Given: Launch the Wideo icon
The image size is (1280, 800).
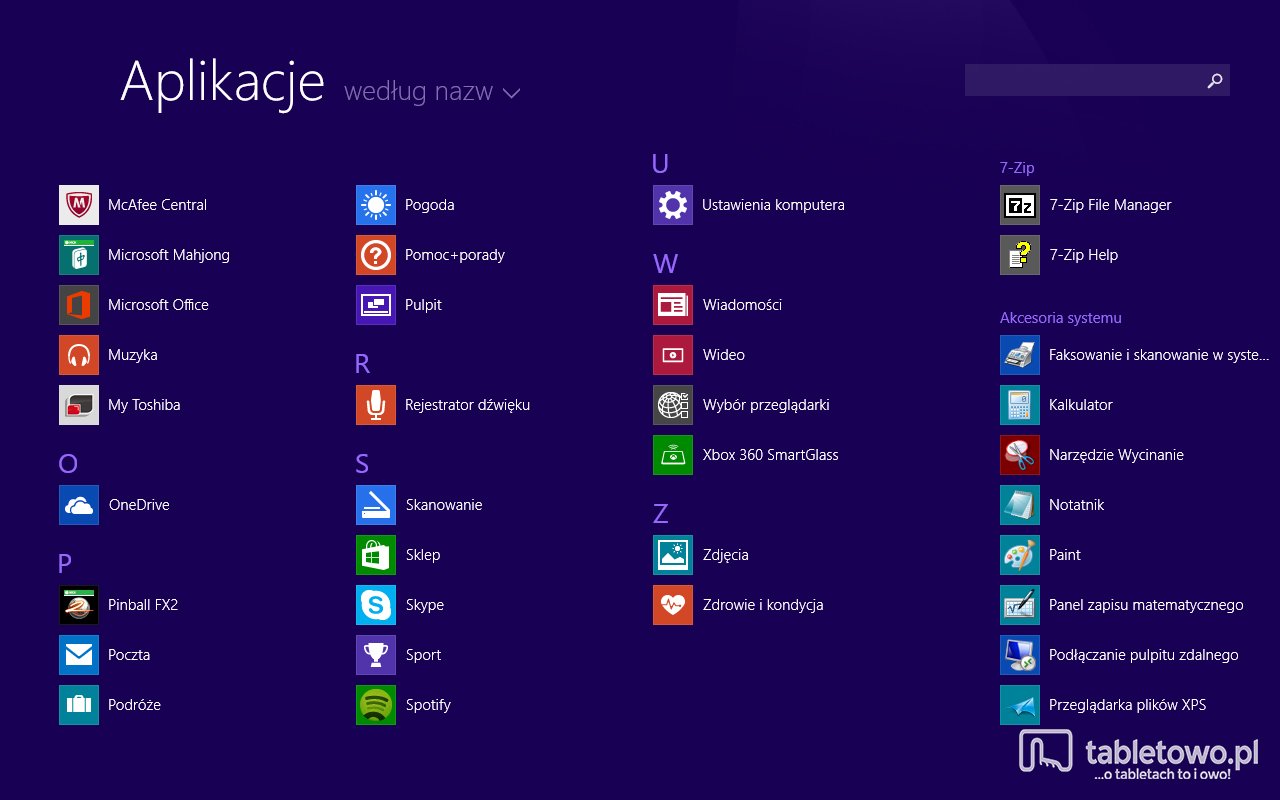Looking at the screenshot, I should click(673, 355).
